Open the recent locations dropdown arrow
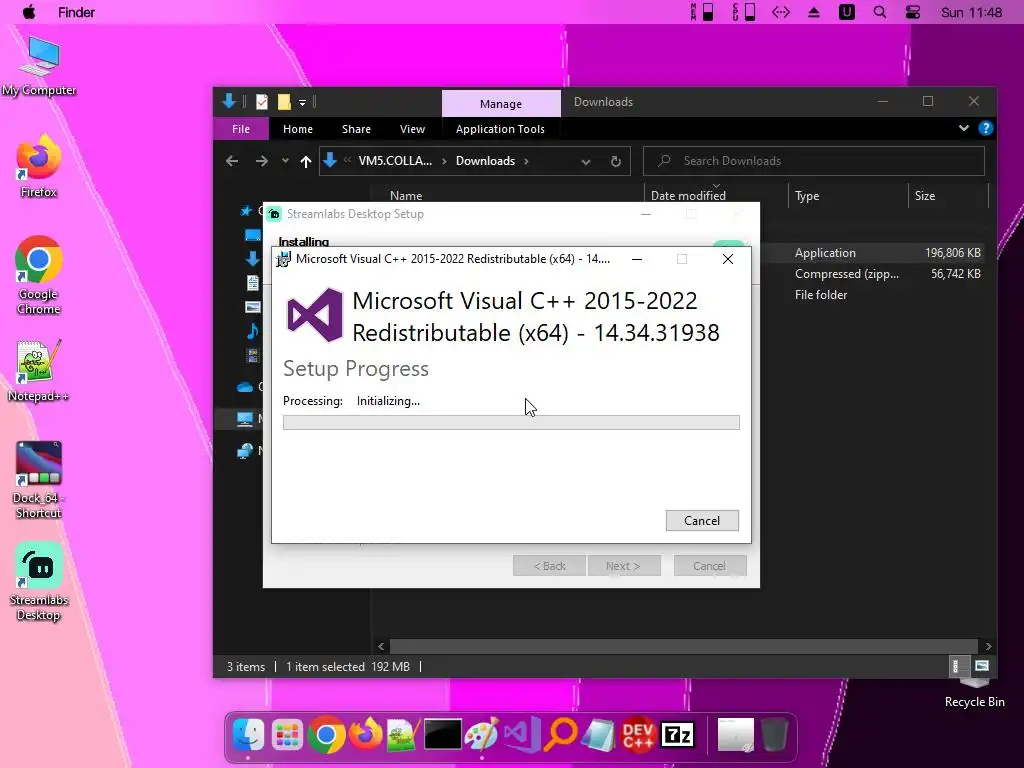The width and height of the screenshot is (1024, 768). pos(285,161)
